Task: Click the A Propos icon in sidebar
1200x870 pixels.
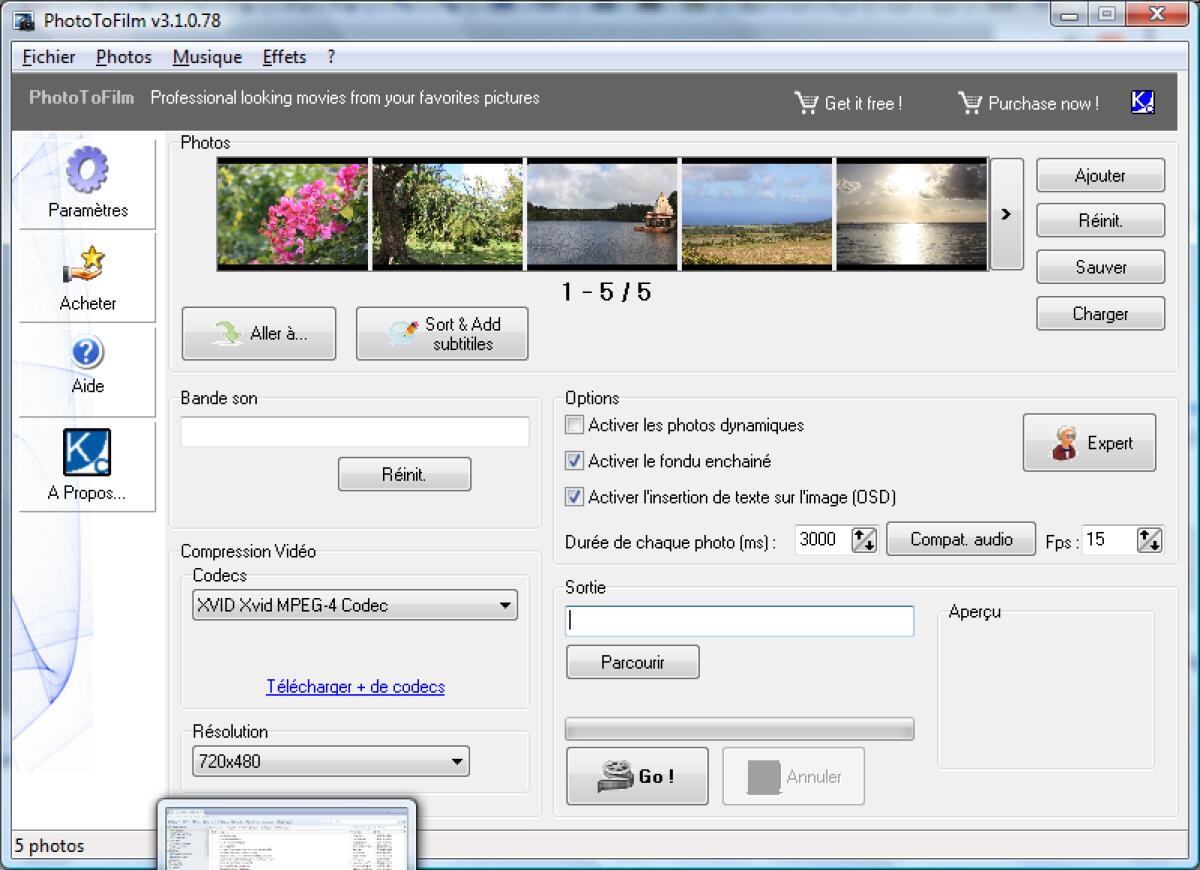Action: (x=87, y=460)
